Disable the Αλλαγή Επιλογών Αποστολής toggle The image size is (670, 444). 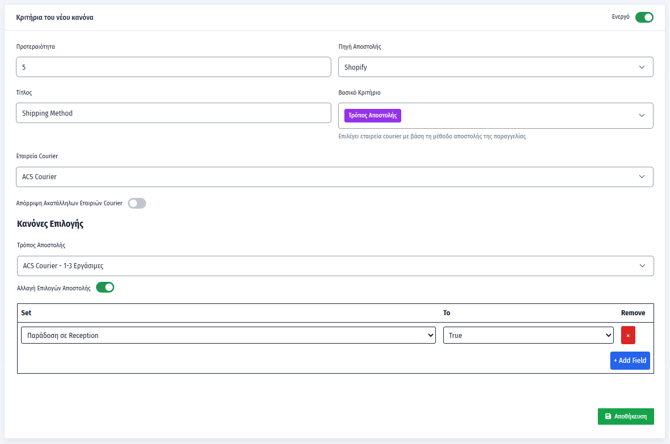pos(105,288)
